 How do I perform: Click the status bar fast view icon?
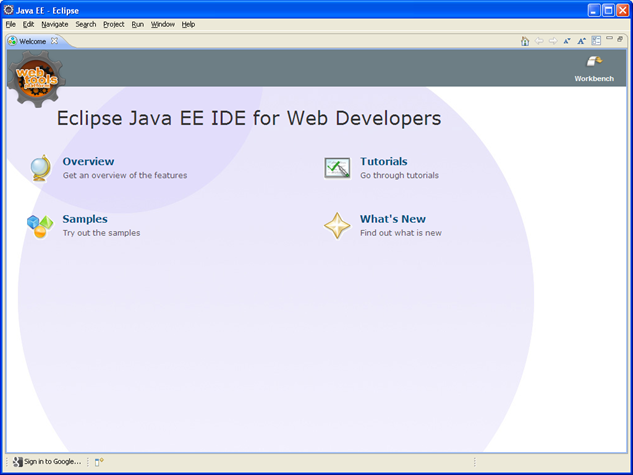[99, 462]
